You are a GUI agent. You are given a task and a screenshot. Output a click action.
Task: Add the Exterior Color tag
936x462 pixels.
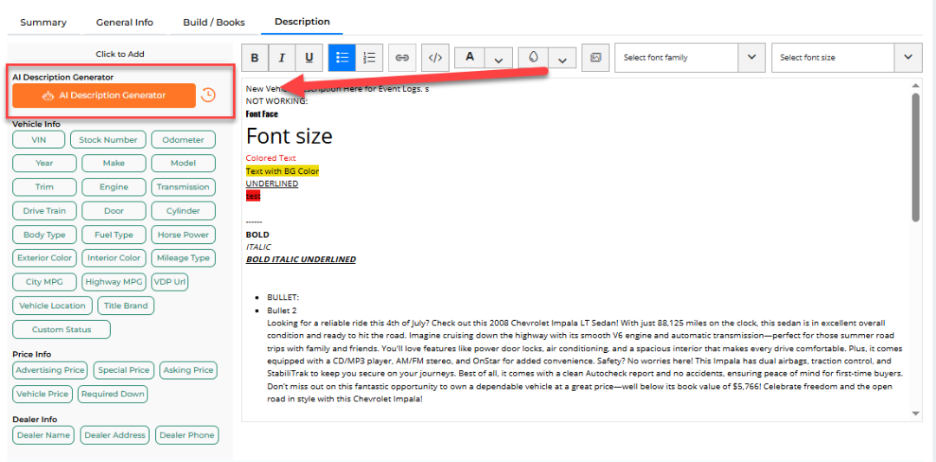point(45,258)
